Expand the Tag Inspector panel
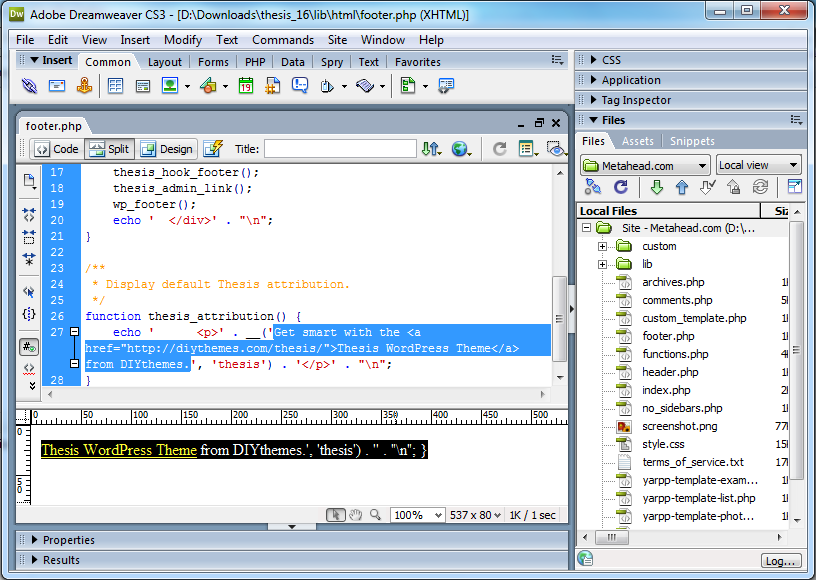This screenshot has height=580, width=816. (593, 100)
